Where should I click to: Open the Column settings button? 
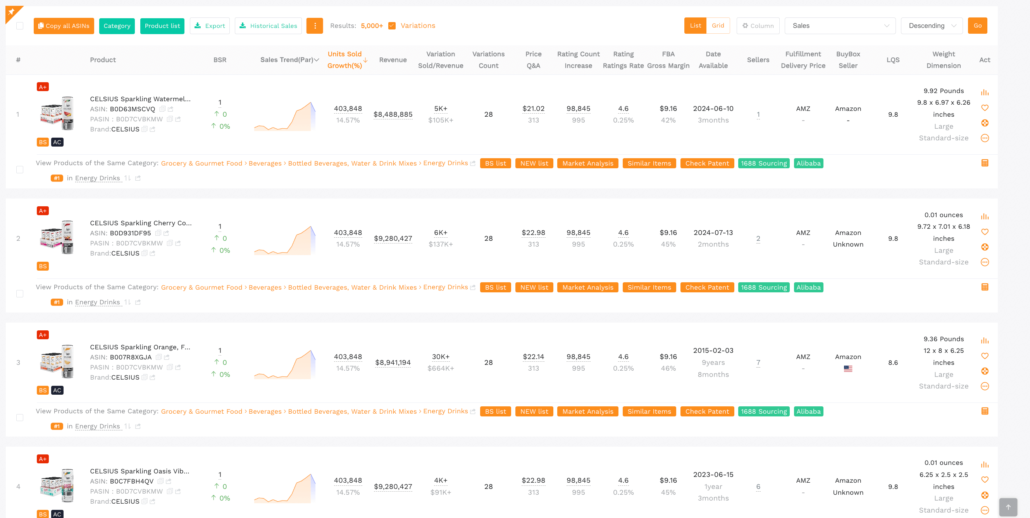758,26
